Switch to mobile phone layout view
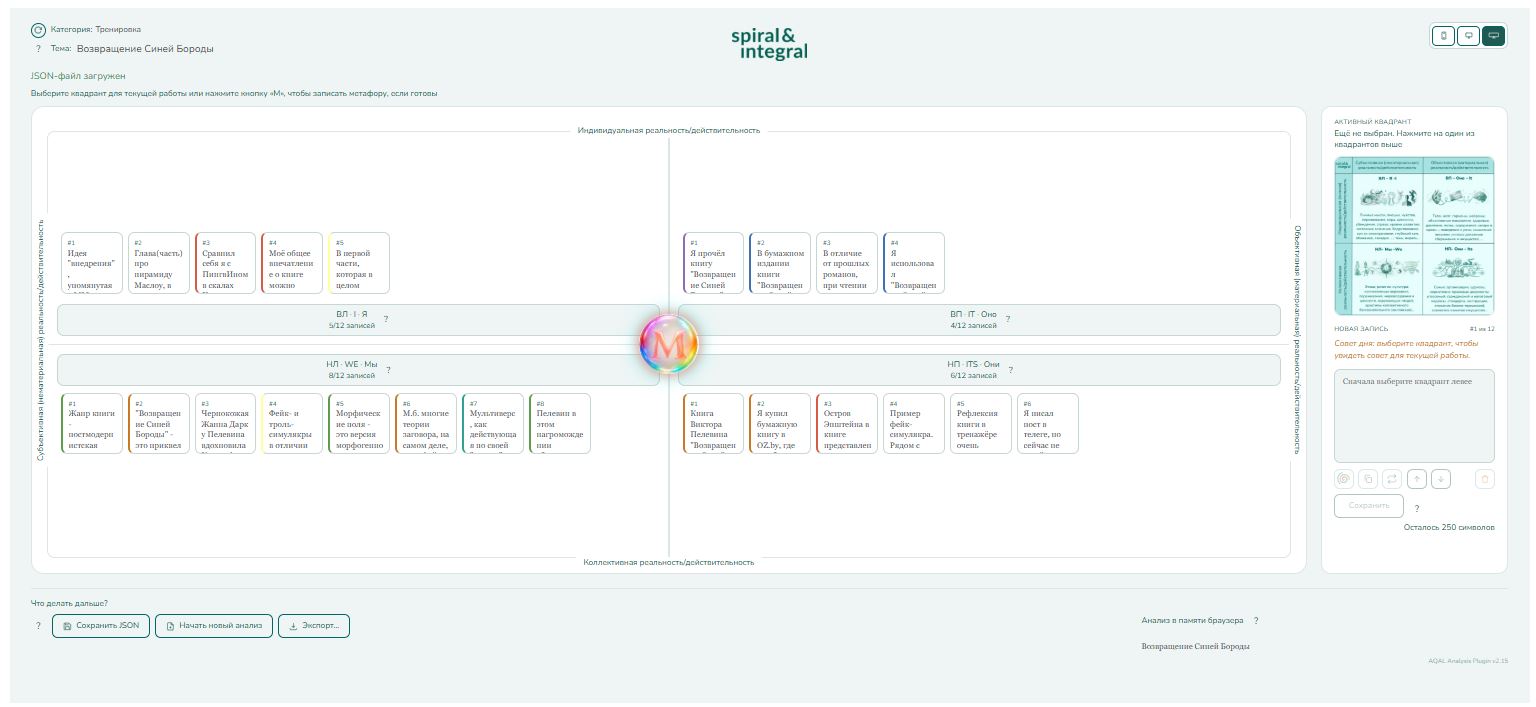Image resolution: width=1536 pixels, height=707 pixels. tap(1443, 36)
